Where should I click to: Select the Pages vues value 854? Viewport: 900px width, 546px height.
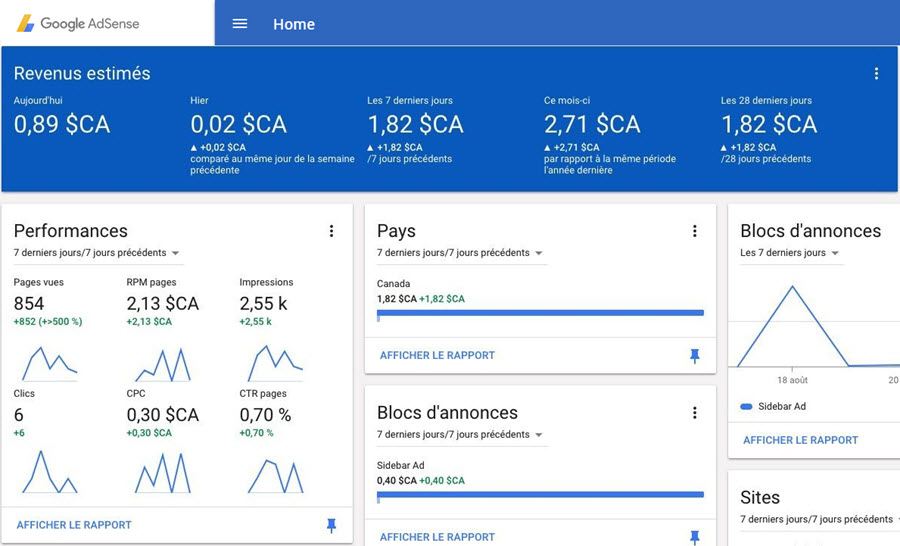29,303
